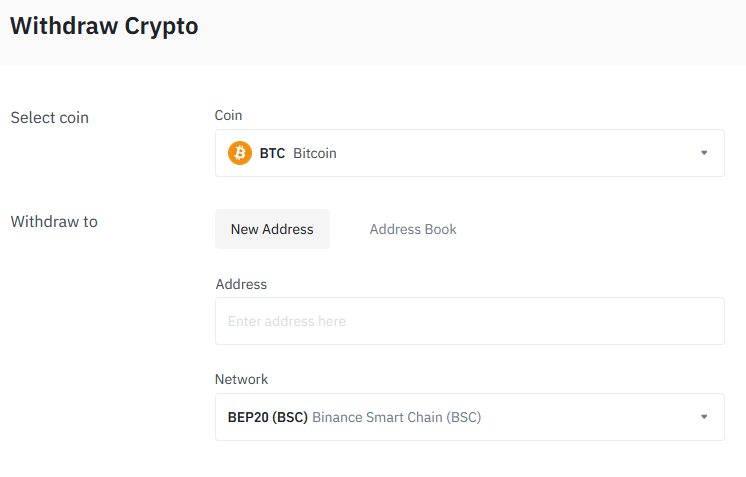Screen dimensions: 746x477
Task: Select the New Address tab
Action: (x=272, y=229)
